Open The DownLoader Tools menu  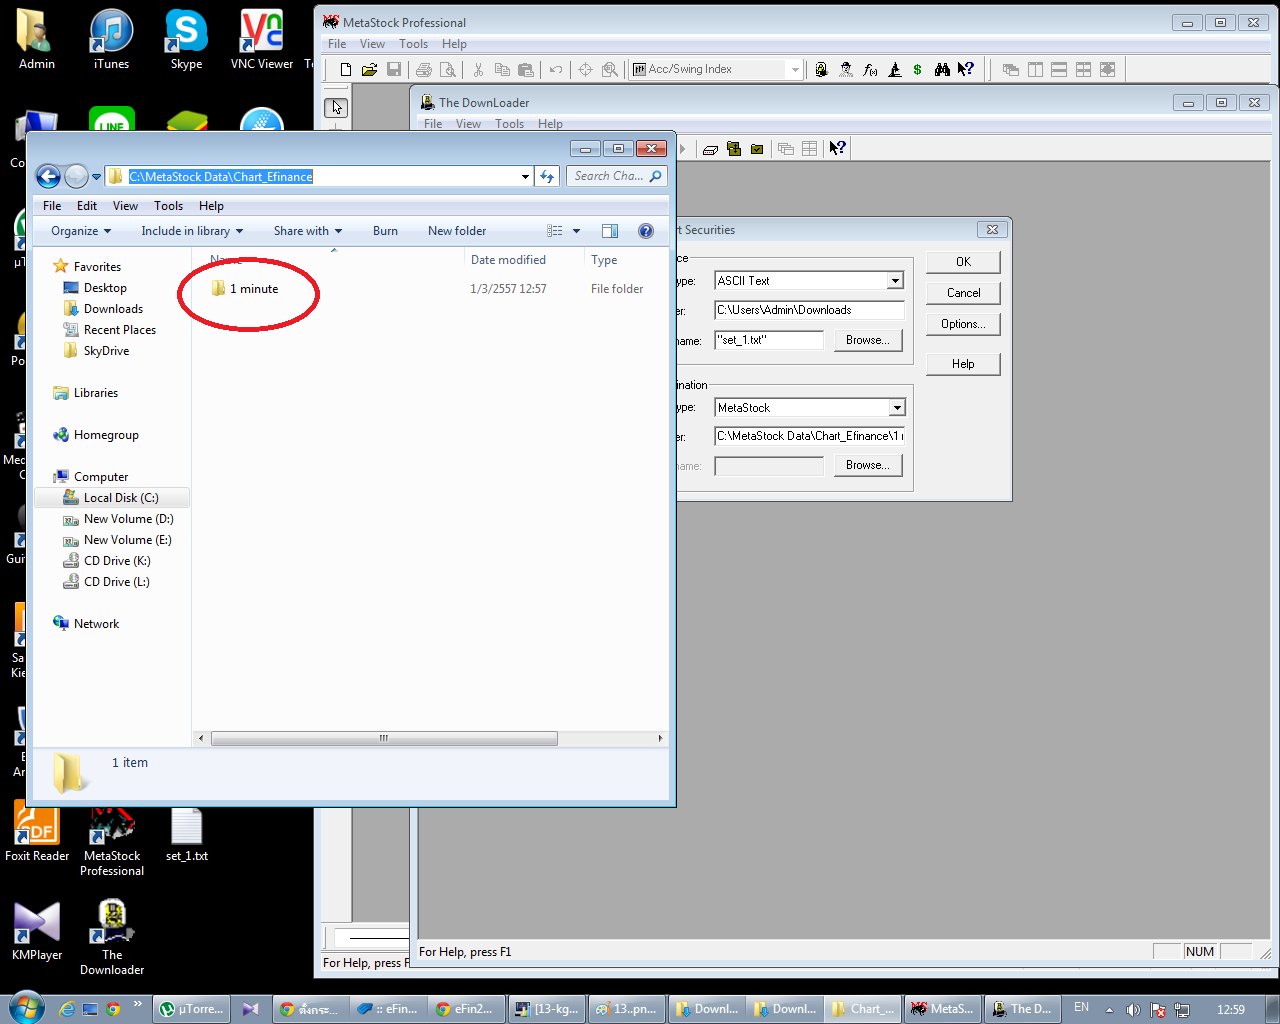click(x=509, y=124)
